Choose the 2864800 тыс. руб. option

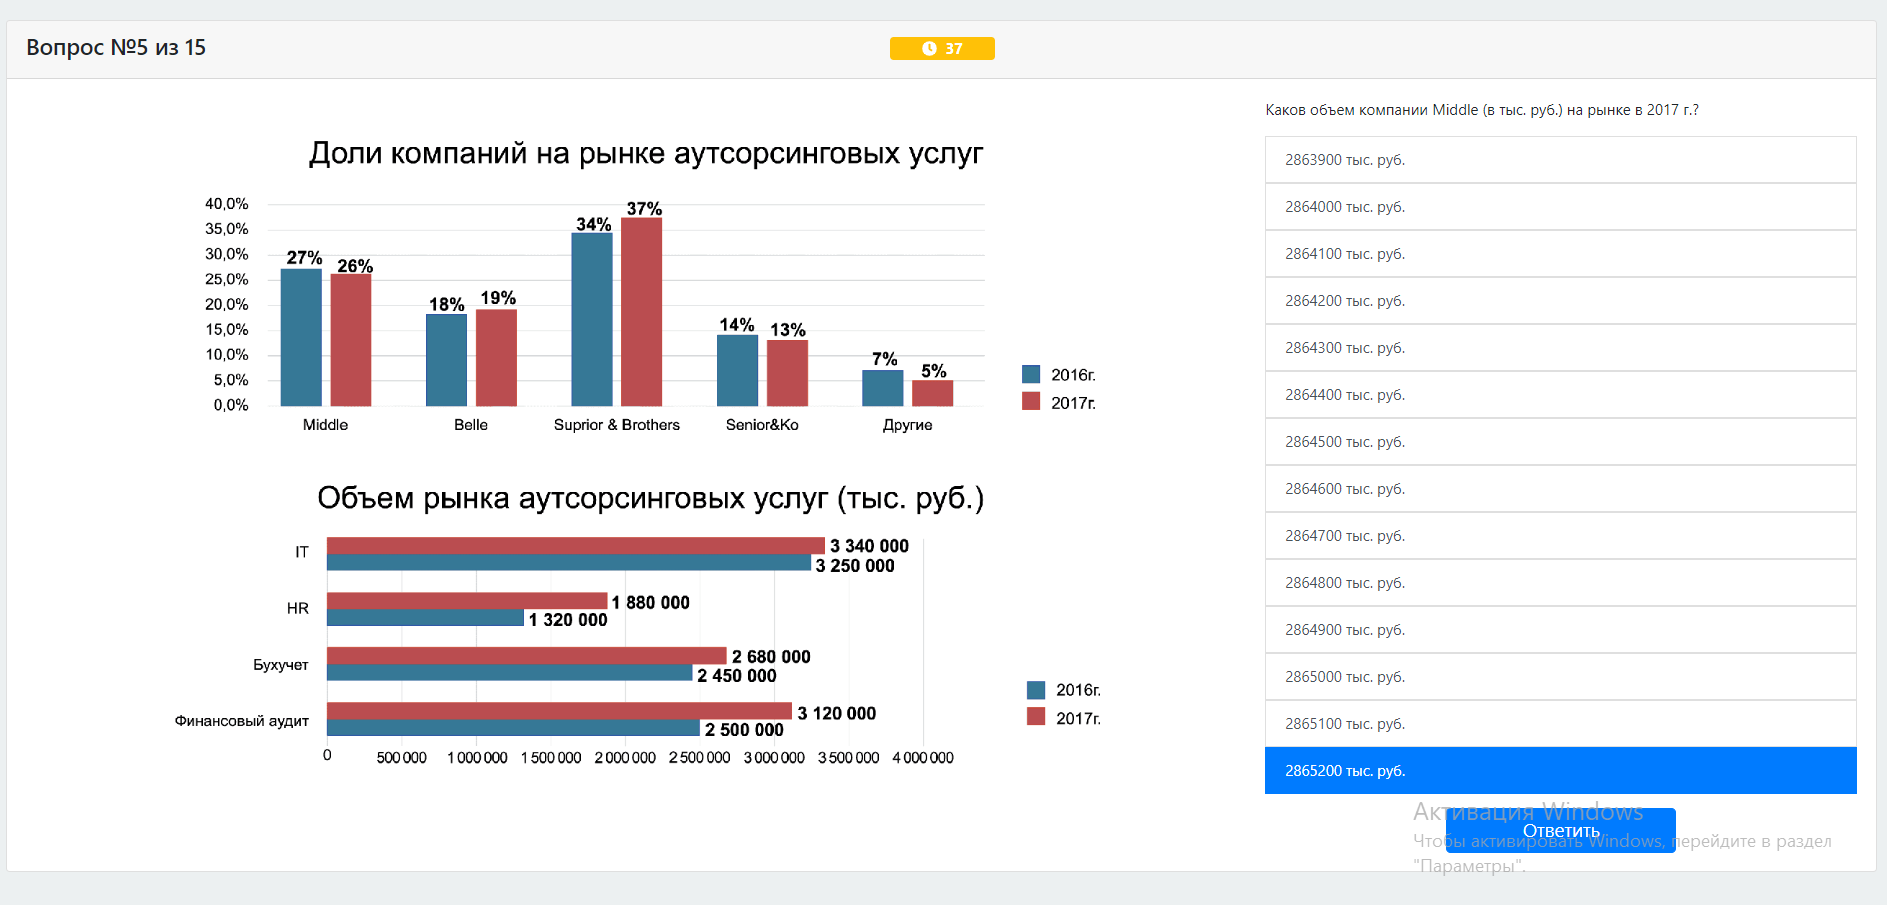click(1560, 583)
